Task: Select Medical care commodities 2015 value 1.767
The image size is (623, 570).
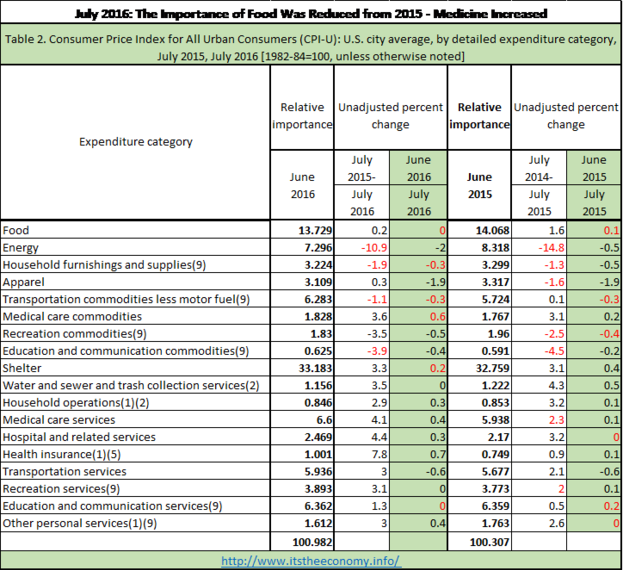Action: click(495, 317)
